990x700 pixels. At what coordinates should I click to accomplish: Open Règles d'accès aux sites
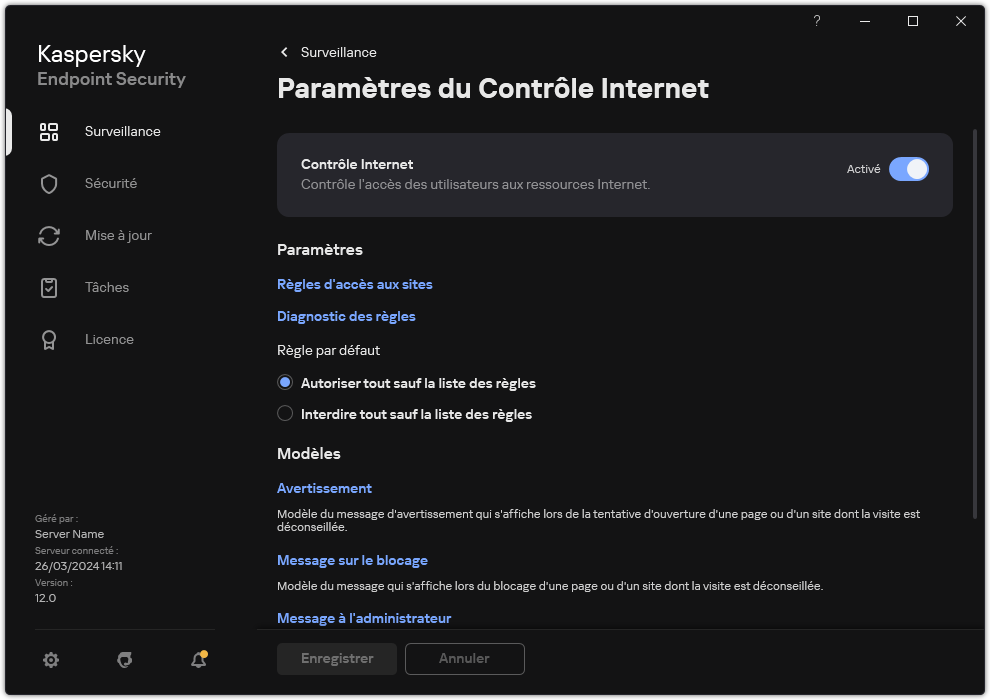tap(355, 284)
